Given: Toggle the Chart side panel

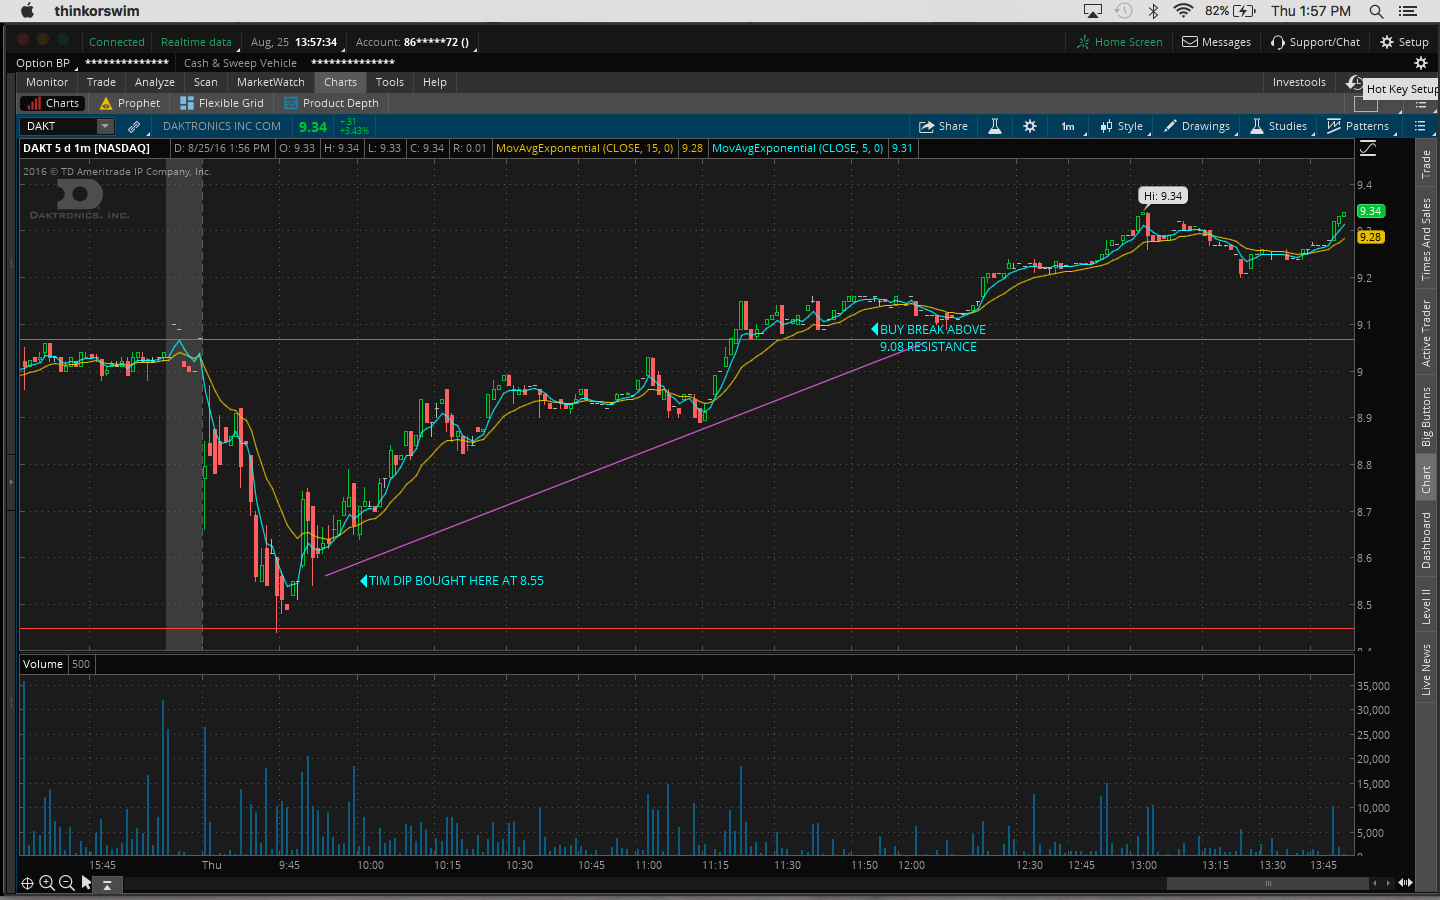Looking at the screenshot, I should tap(1427, 479).
